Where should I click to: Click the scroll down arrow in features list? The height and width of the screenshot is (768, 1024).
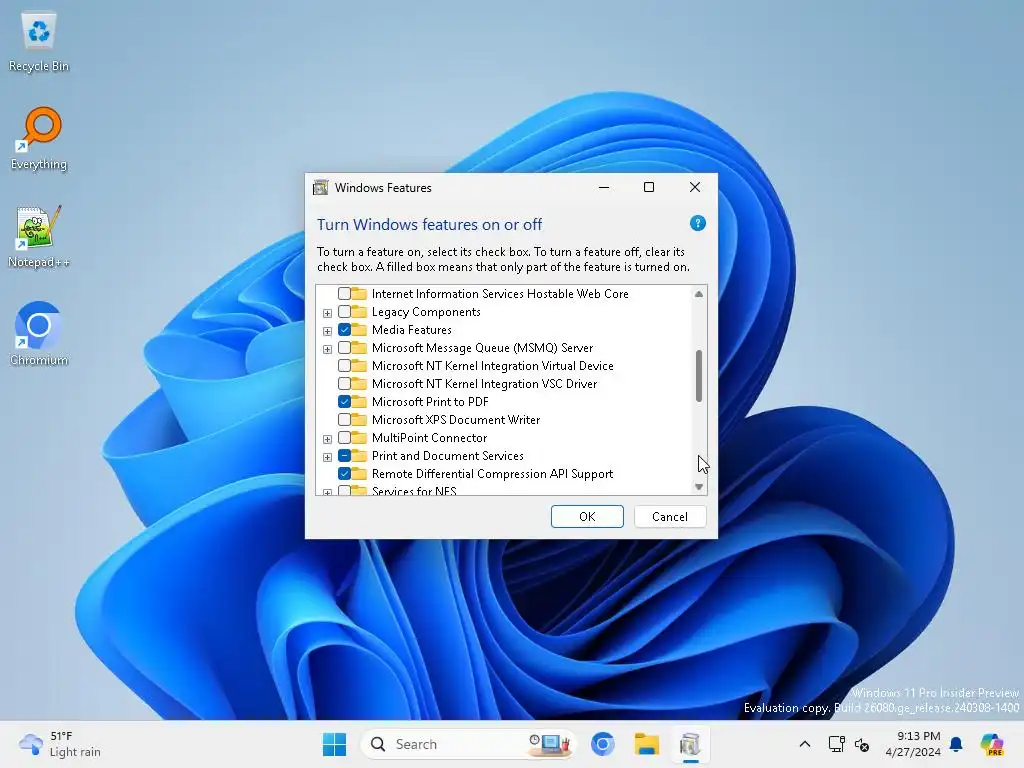(699, 487)
